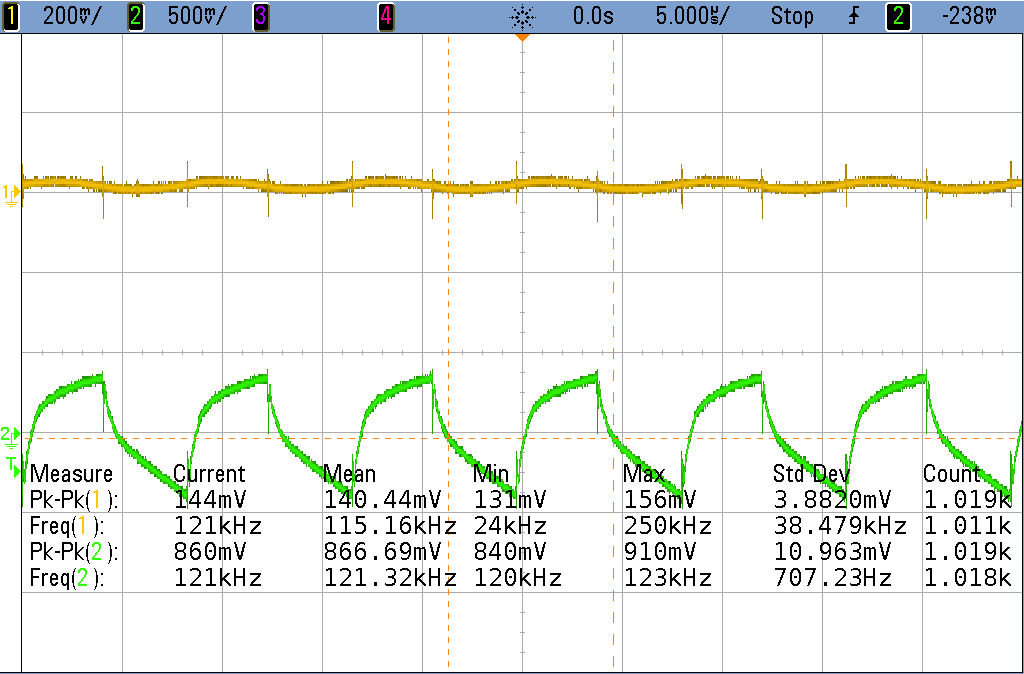1024x674 pixels.
Task: Click the trigger position sun-like icon
Action: coord(522,16)
